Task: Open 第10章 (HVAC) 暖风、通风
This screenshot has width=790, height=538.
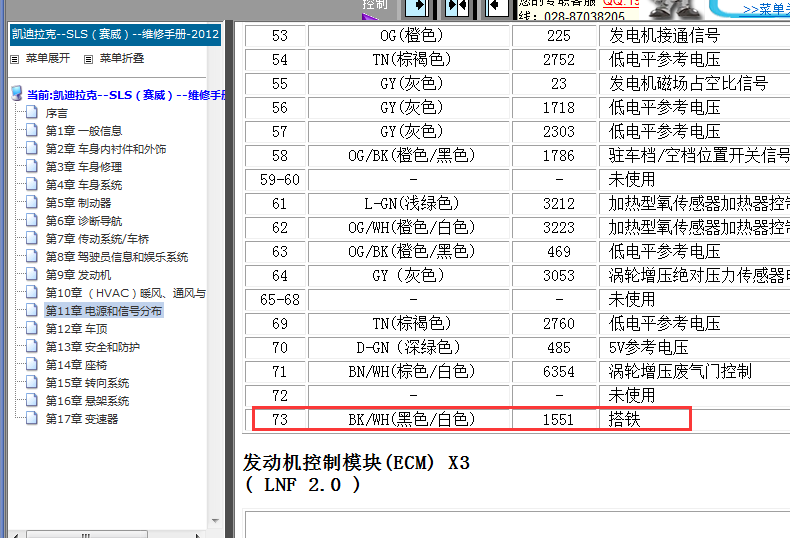Action: click(125, 293)
